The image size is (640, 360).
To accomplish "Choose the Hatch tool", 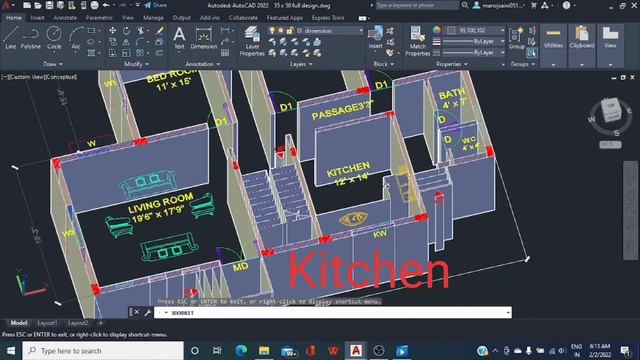I will pos(91,53).
